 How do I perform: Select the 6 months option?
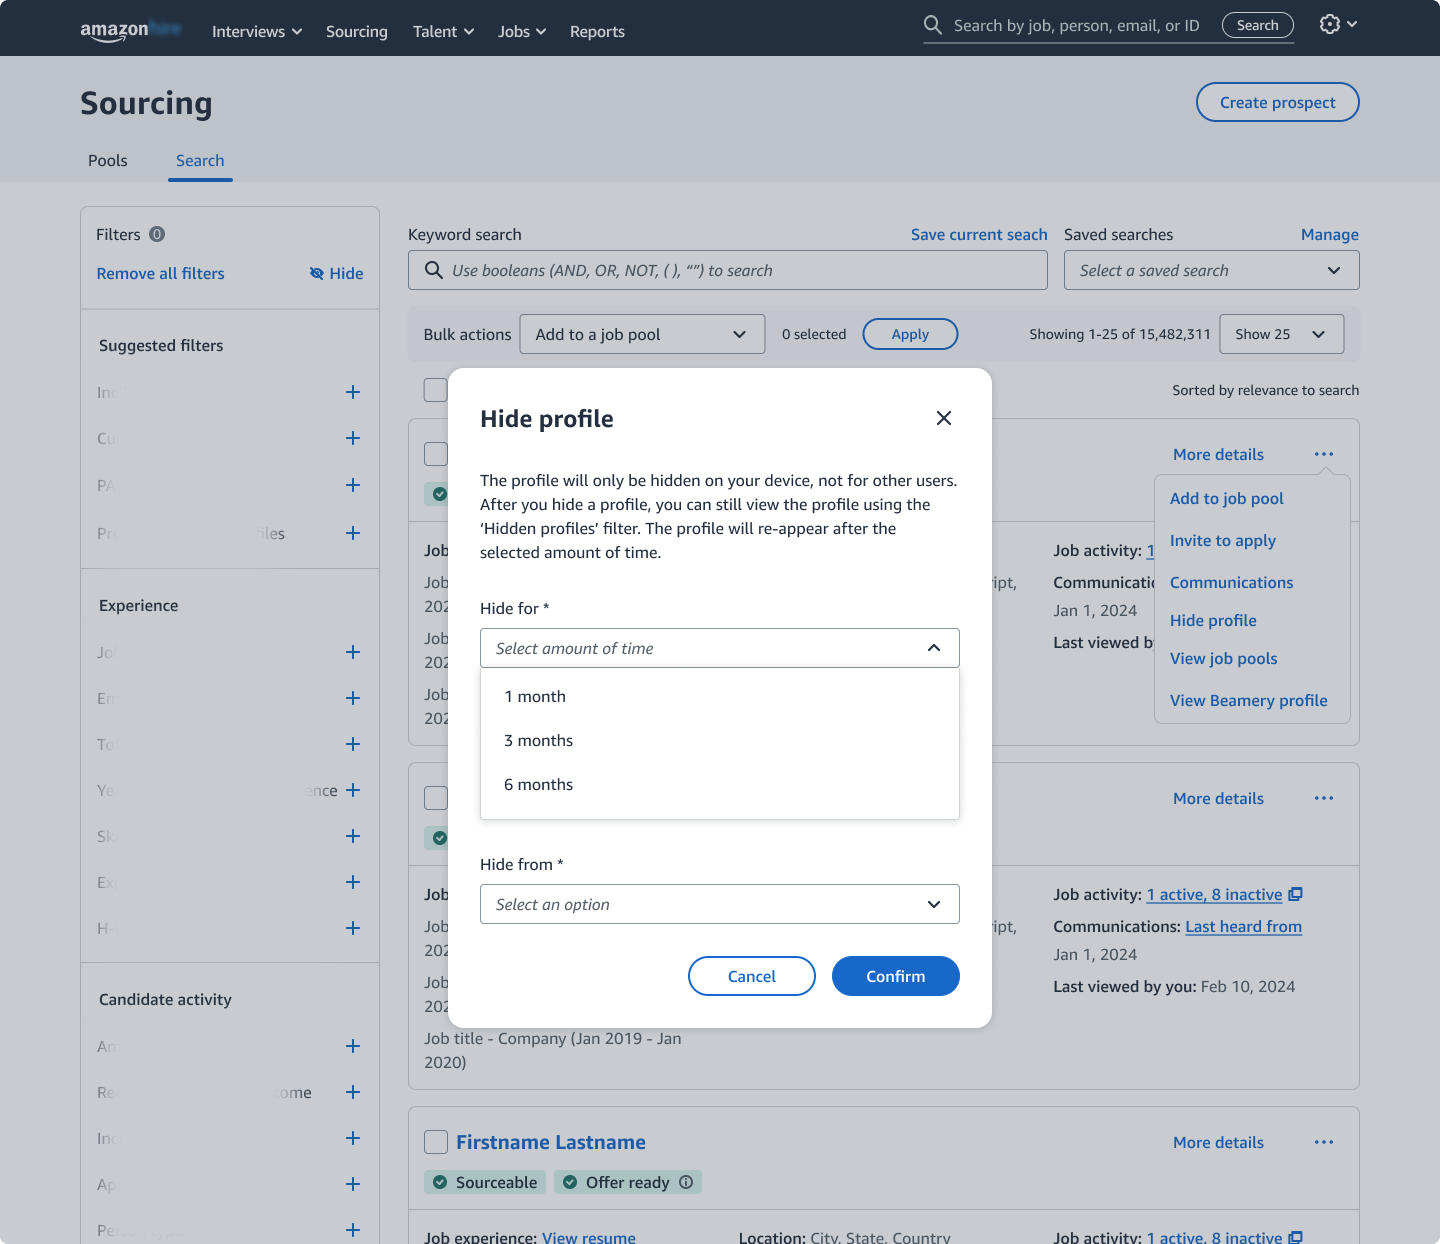(720, 784)
